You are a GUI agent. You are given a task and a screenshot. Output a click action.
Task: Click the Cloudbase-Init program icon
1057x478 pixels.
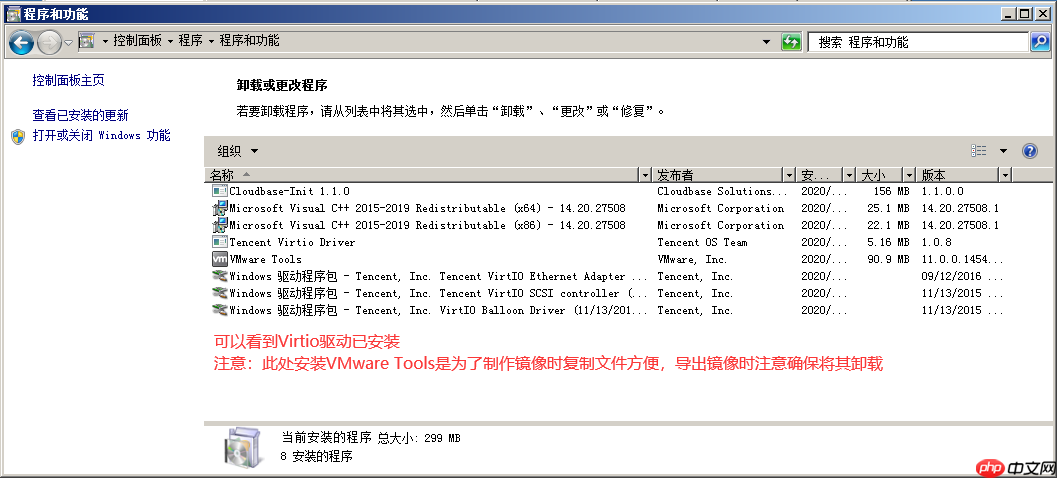(220, 191)
